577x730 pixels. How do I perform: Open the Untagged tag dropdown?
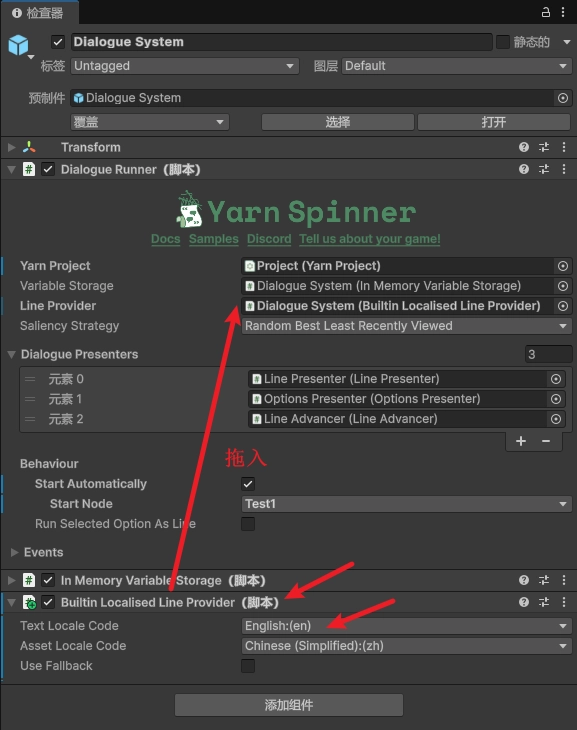185,66
